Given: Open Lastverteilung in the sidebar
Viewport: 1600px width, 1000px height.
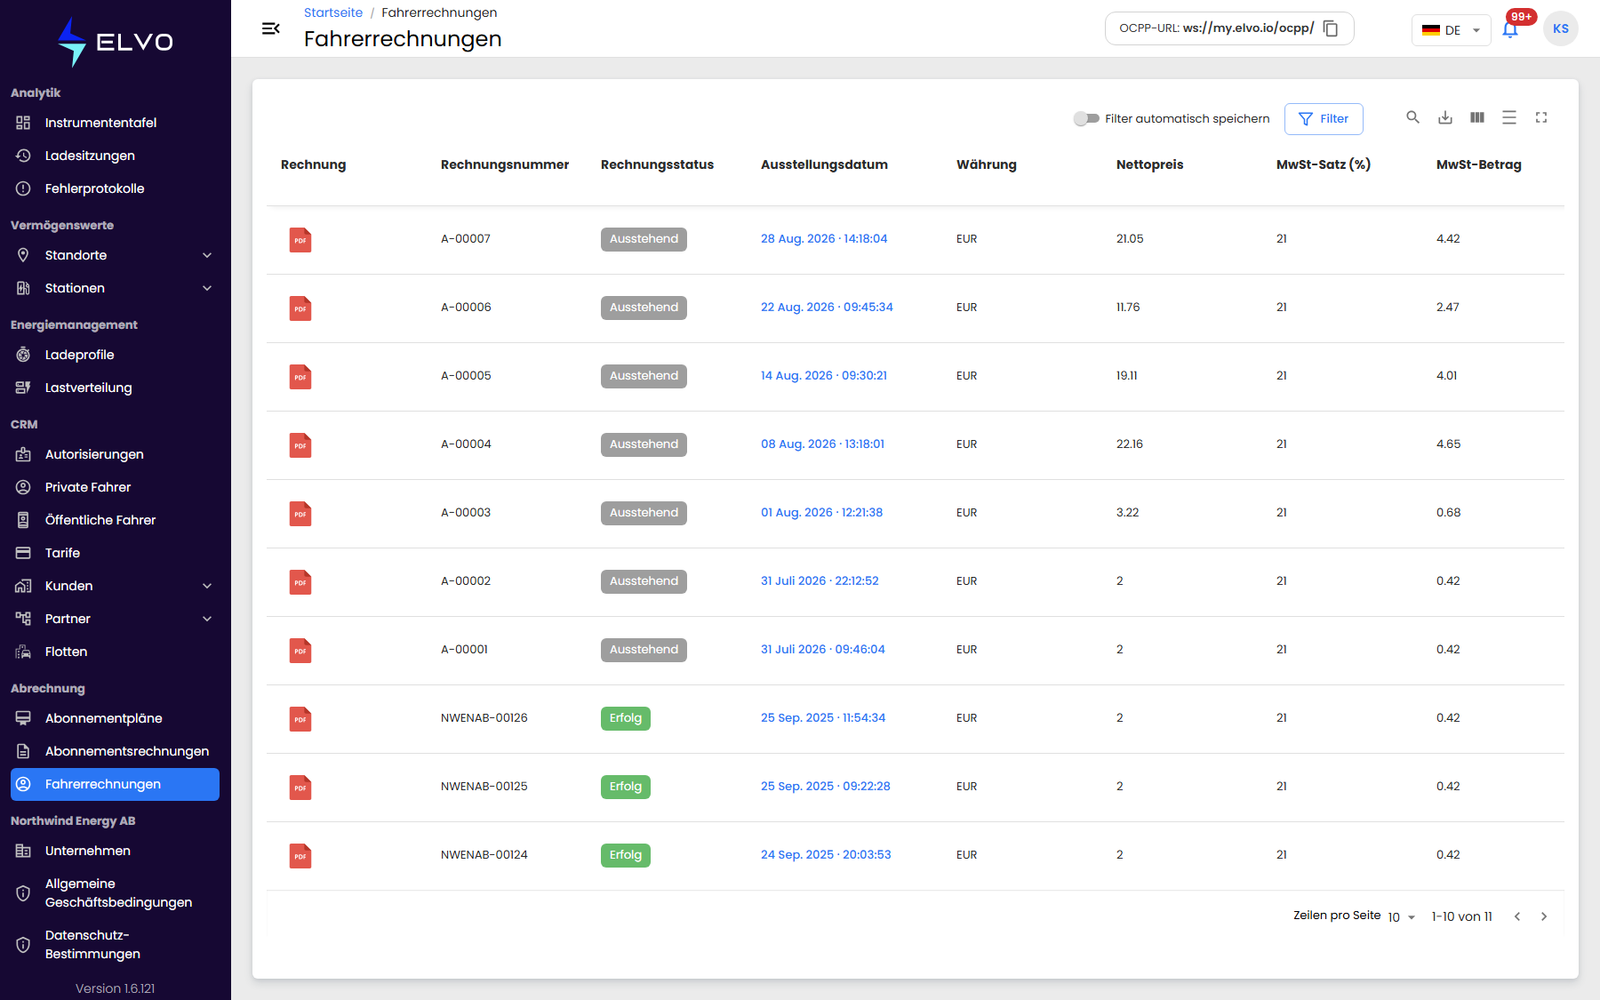Looking at the screenshot, I should (x=115, y=388).
